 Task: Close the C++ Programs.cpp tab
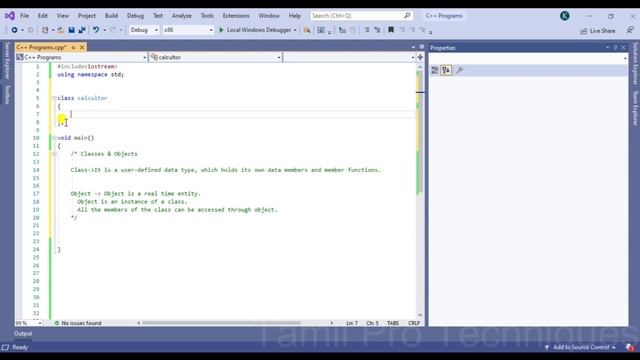pos(82,47)
